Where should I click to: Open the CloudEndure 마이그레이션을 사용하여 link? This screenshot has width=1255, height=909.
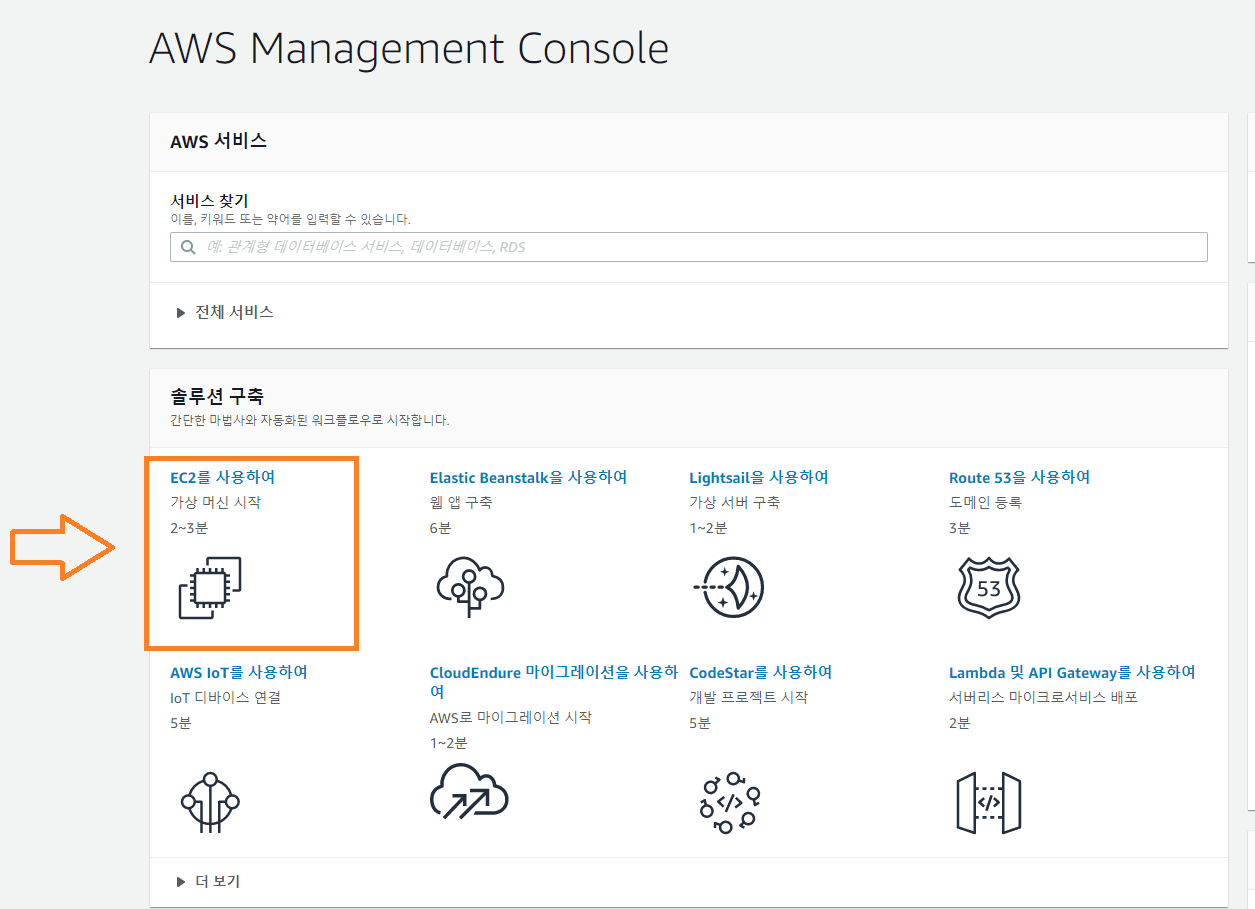[554, 682]
